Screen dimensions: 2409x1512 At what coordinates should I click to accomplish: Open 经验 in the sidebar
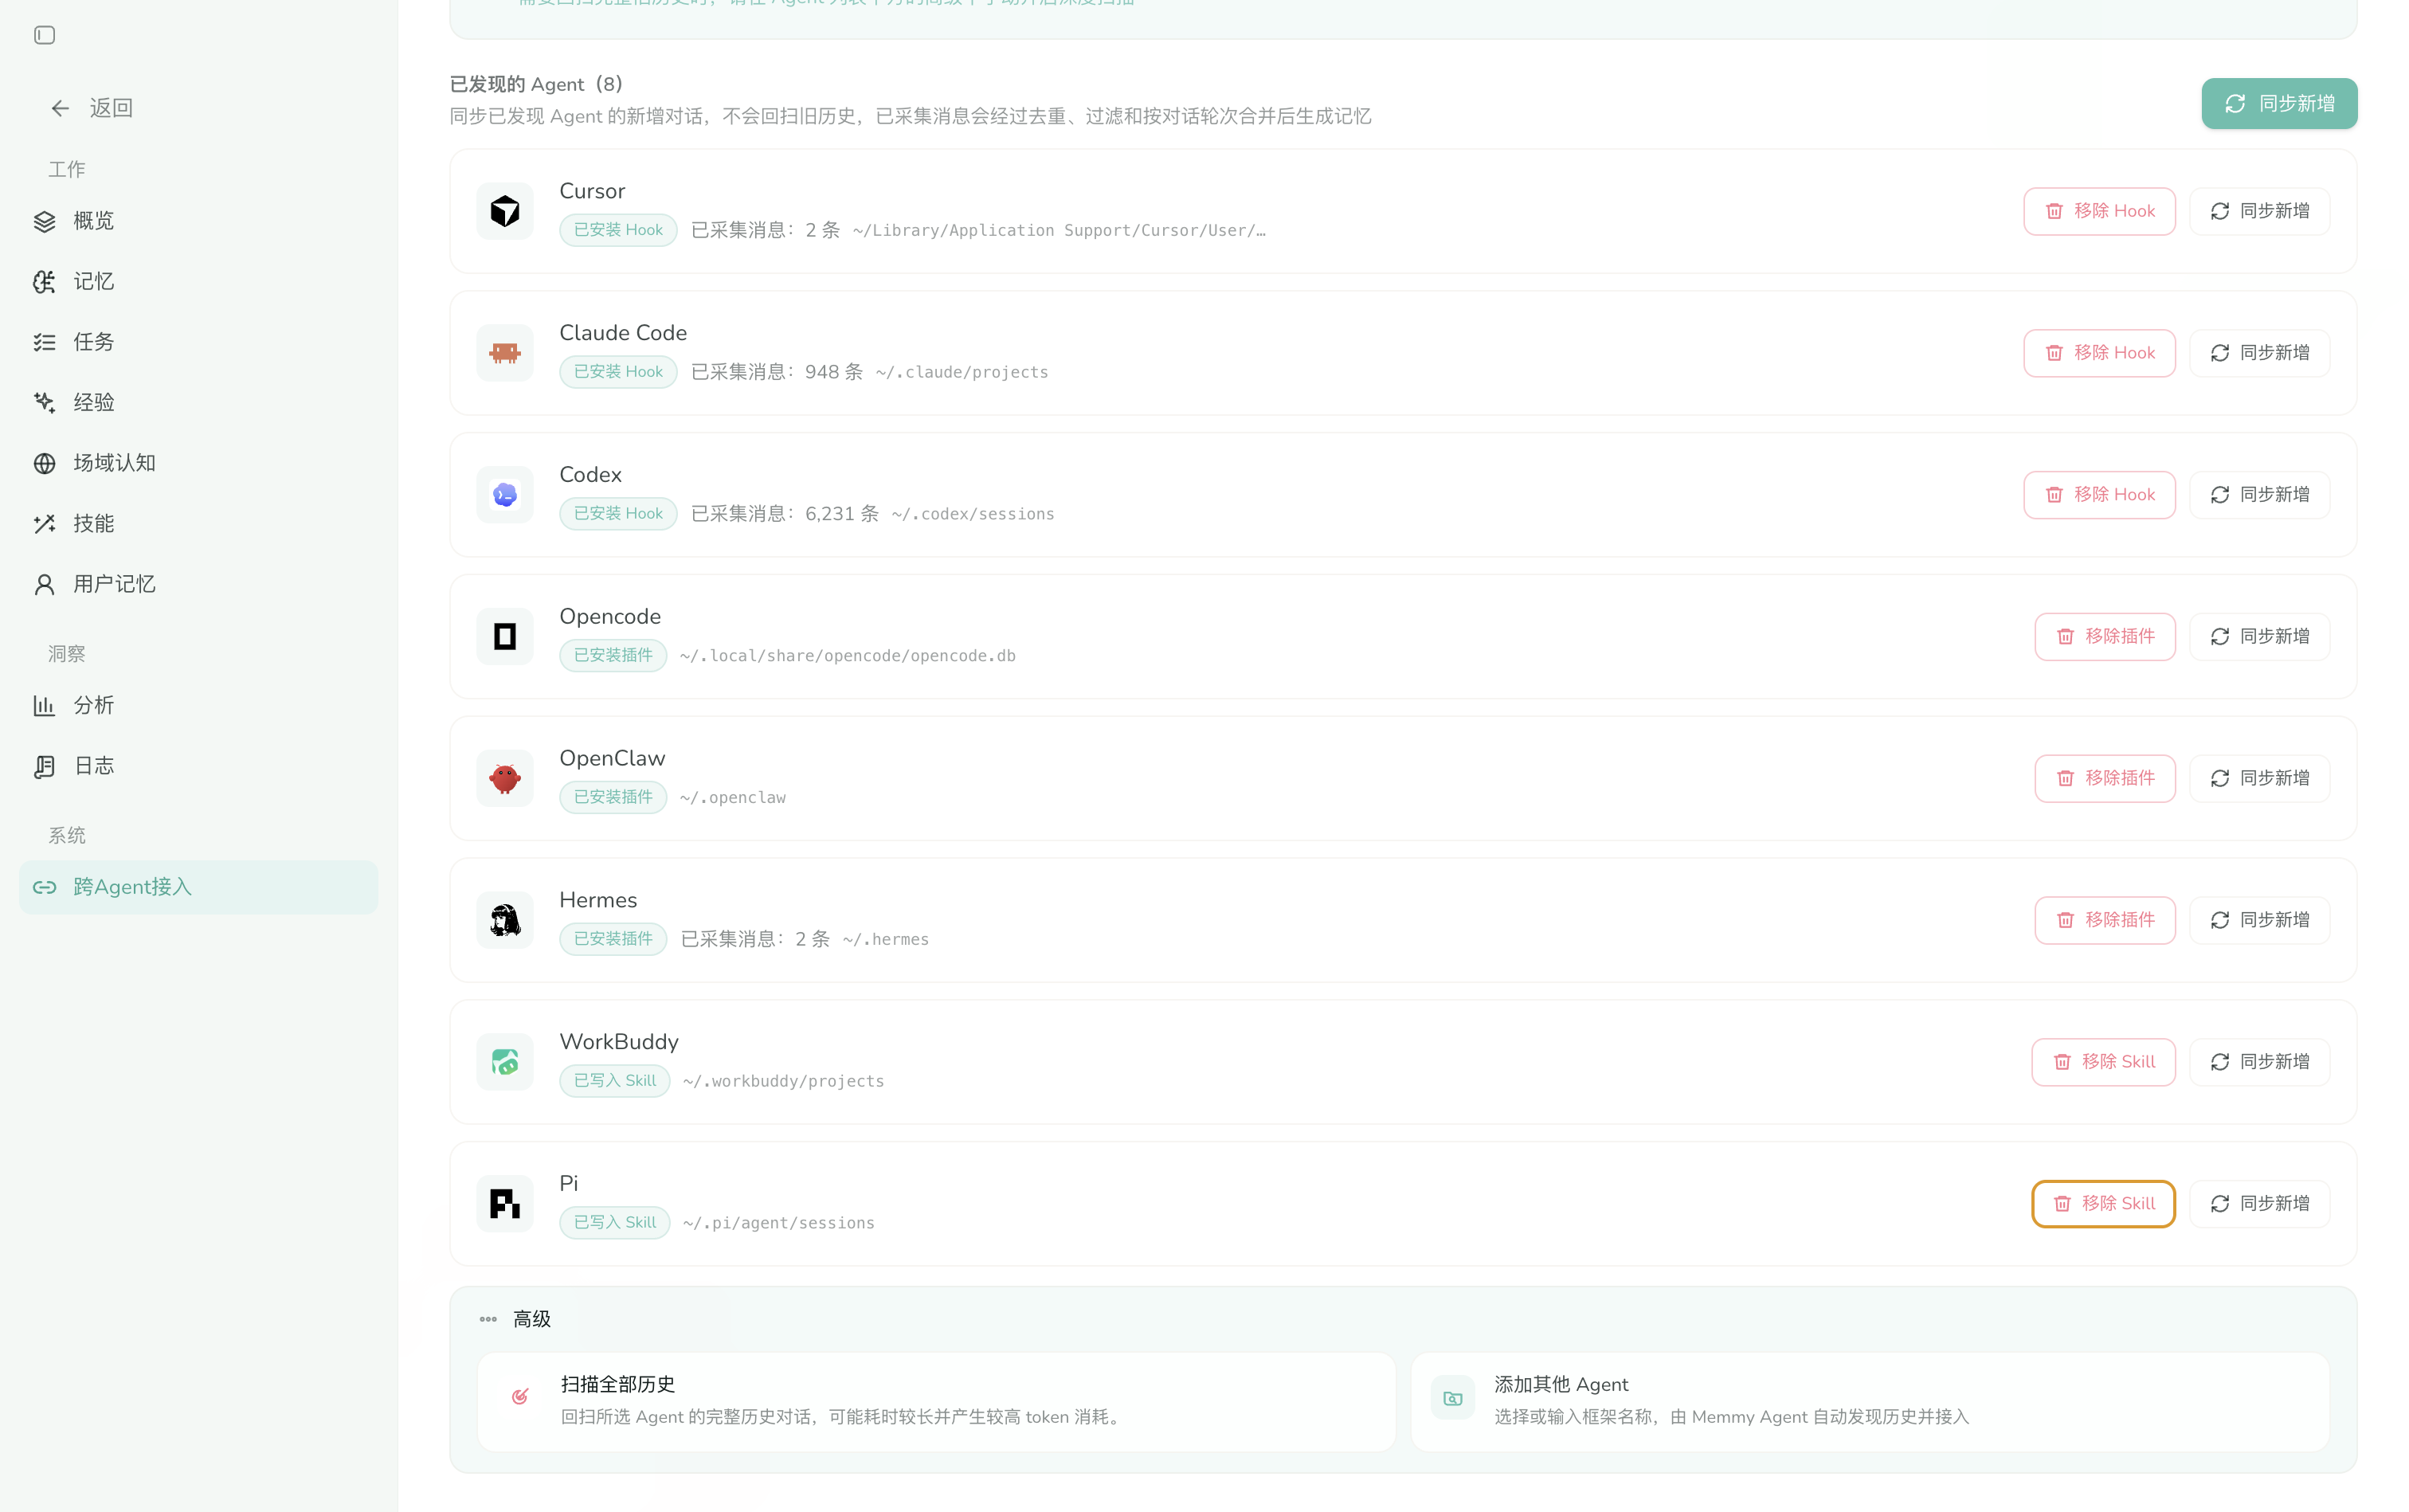[x=198, y=403]
